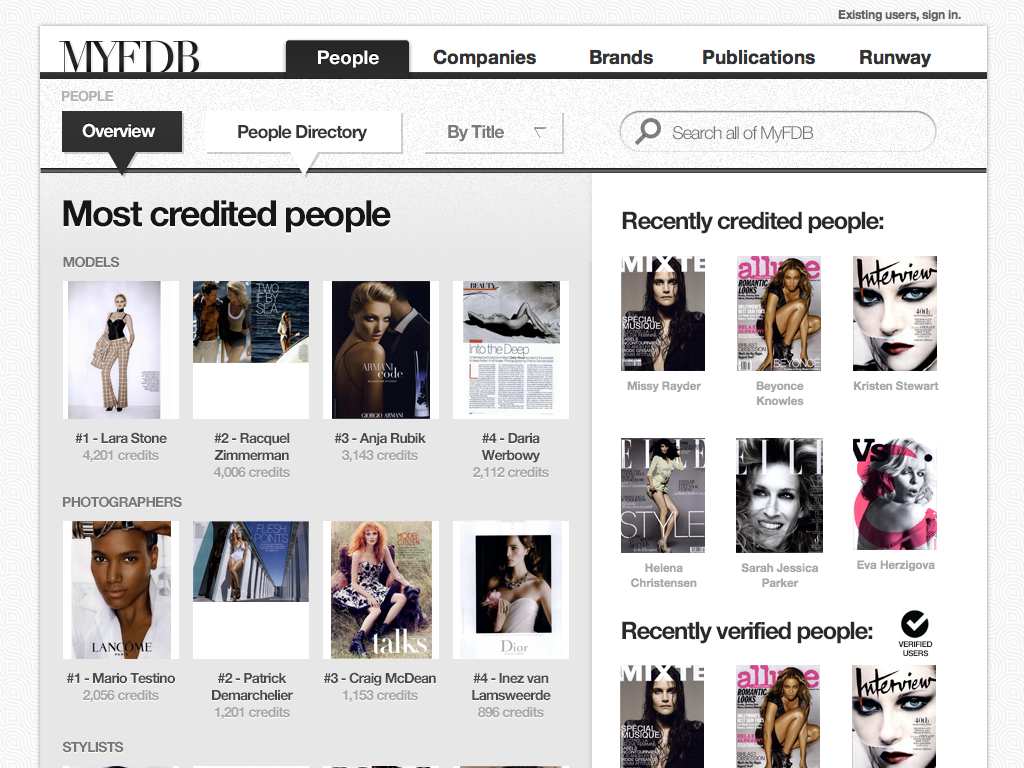Open the Runway tab
The height and width of the screenshot is (768, 1024).
click(x=895, y=57)
